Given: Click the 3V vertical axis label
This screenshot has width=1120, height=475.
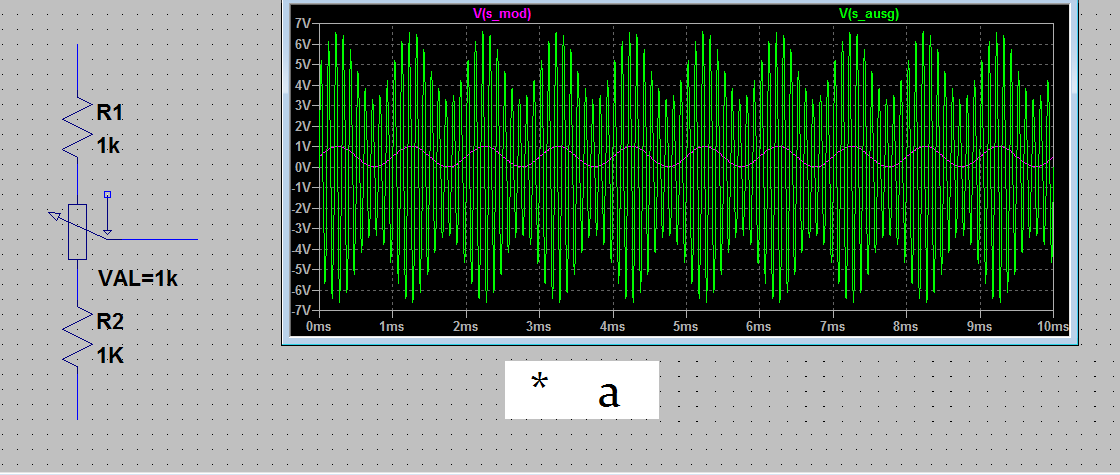Looking at the screenshot, I should pyautogui.click(x=302, y=106).
